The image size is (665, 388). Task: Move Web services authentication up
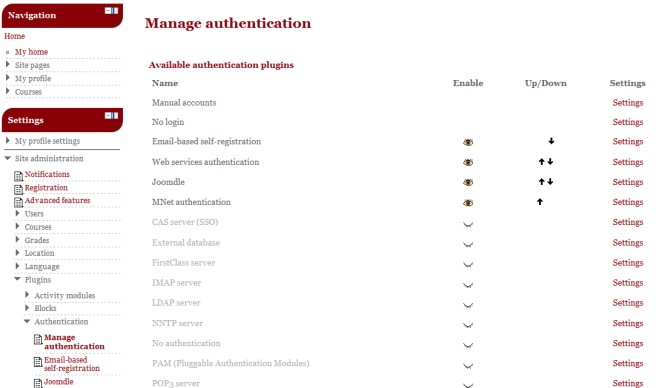[x=541, y=162]
